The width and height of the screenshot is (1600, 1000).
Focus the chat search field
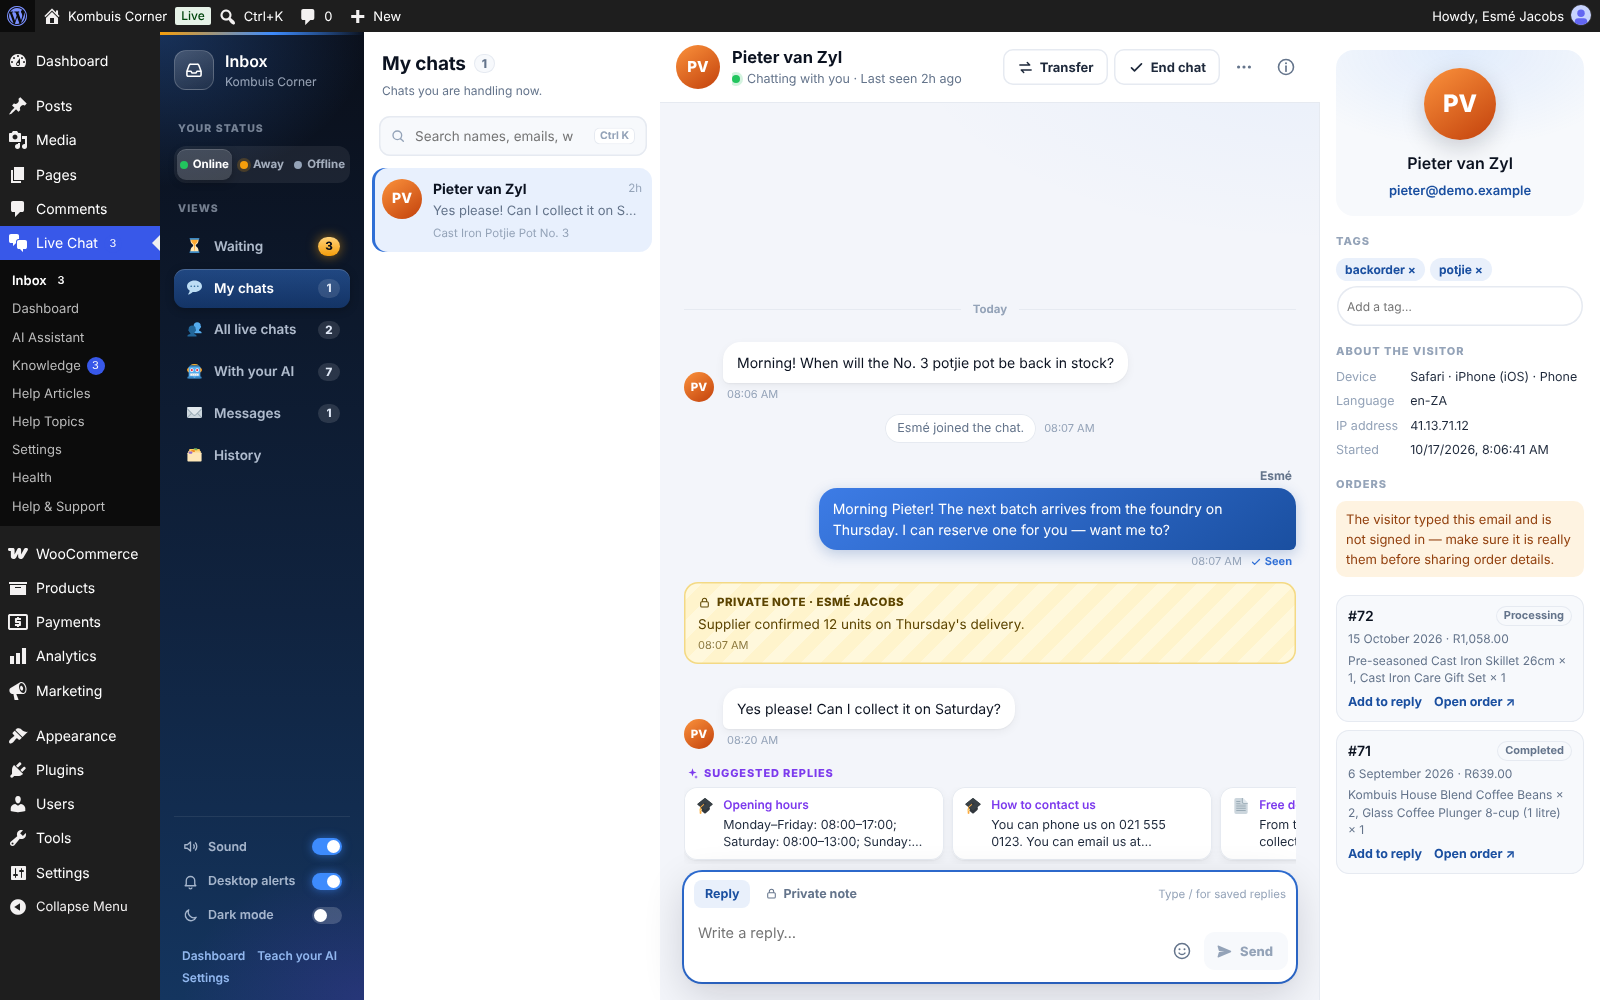(x=513, y=136)
